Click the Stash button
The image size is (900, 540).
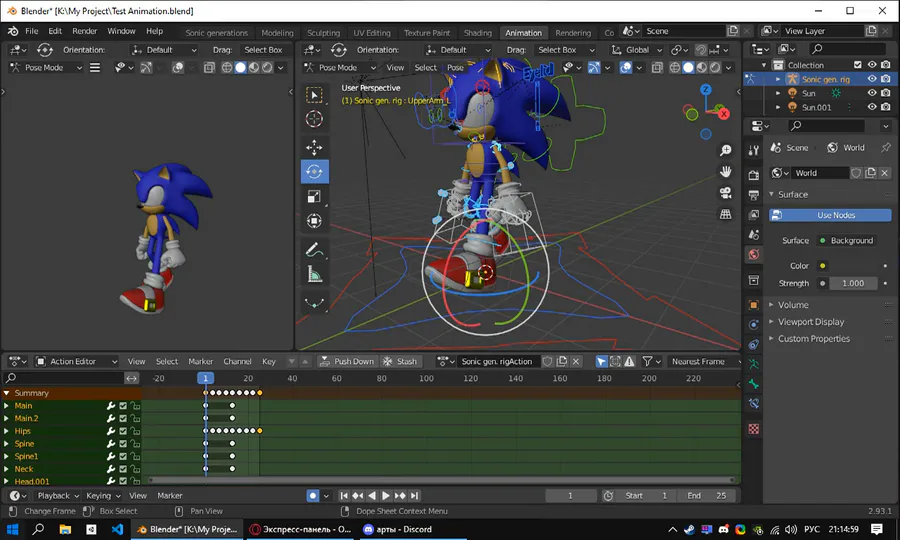(x=400, y=362)
